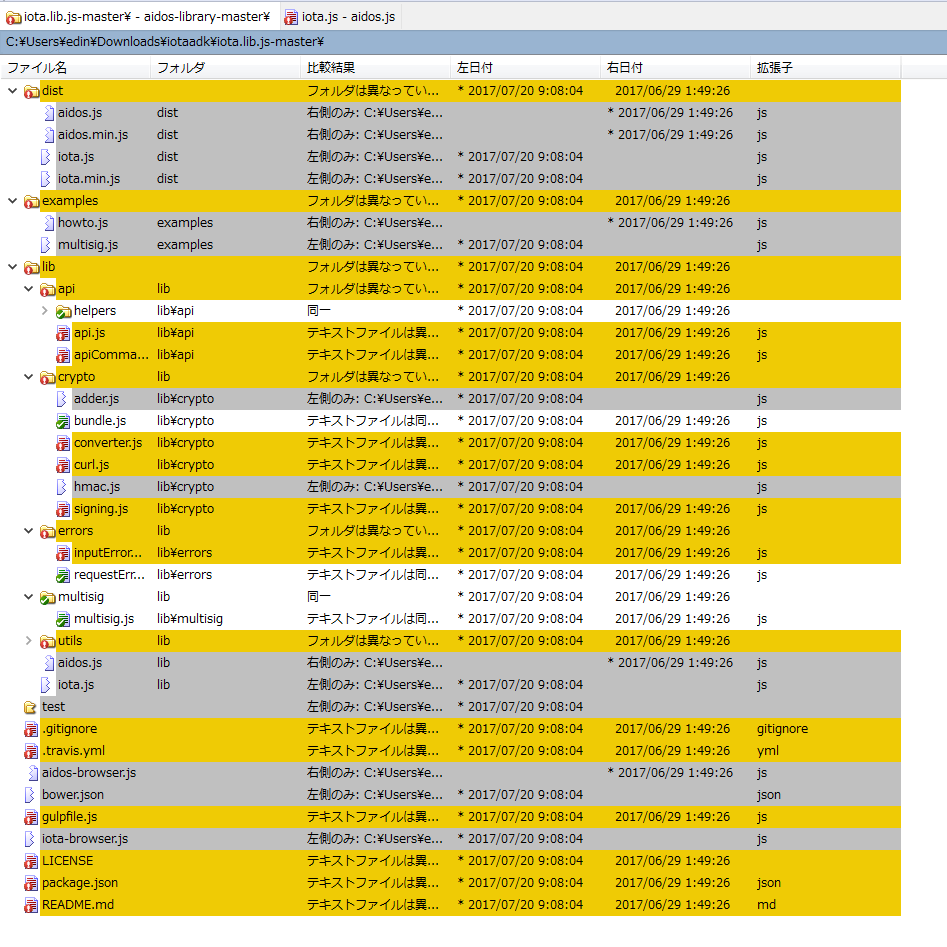947x947 pixels.
Task: Click the md extension cell
Action: click(x=766, y=905)
